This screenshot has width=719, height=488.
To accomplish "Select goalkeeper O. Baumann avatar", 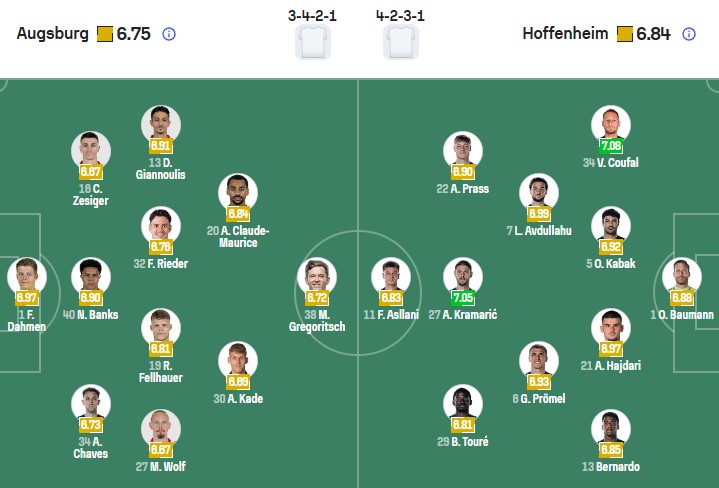I will pos(681,275).
